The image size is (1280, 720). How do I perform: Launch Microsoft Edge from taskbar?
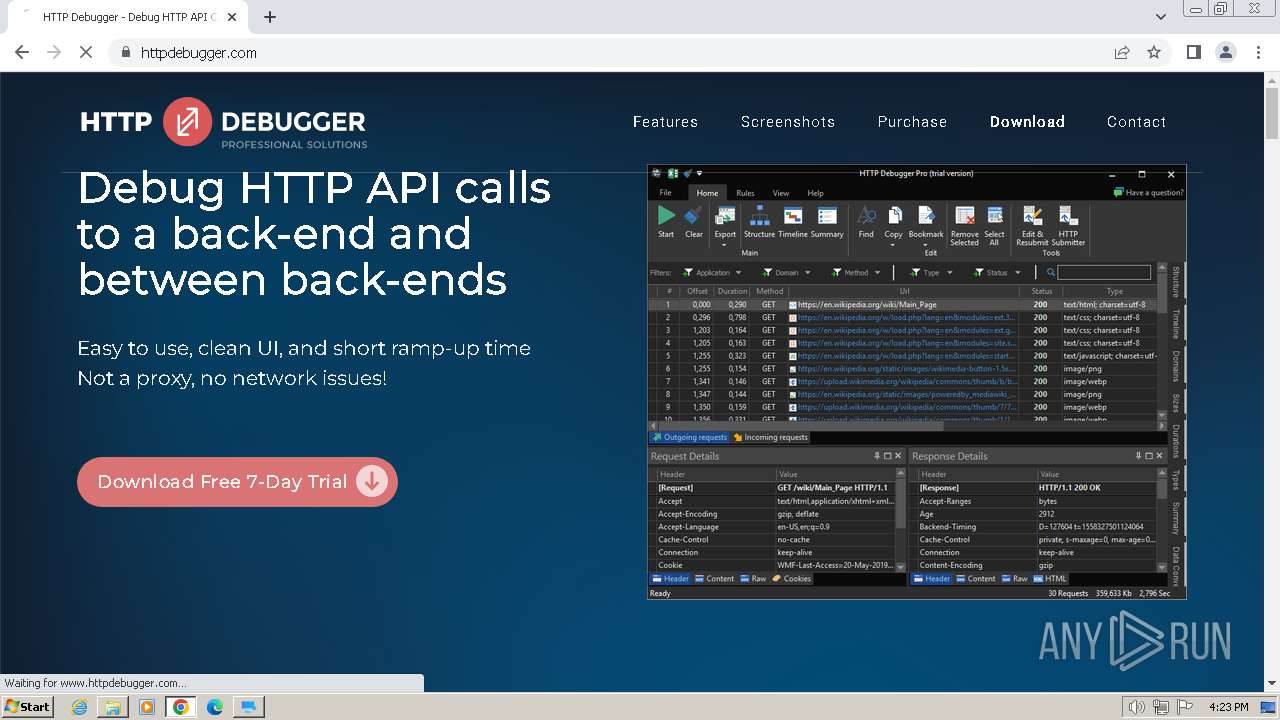coord(215,707)
